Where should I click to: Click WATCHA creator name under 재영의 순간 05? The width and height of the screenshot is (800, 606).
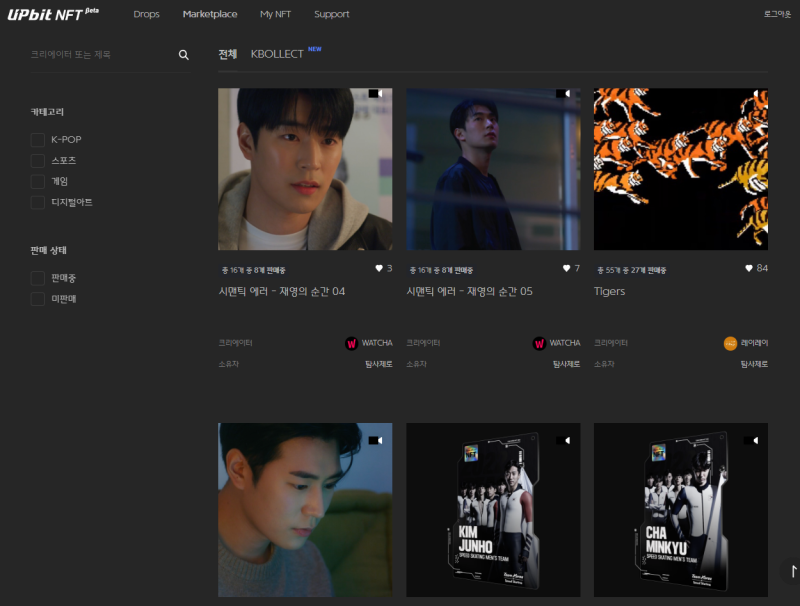tap(565, 343)
